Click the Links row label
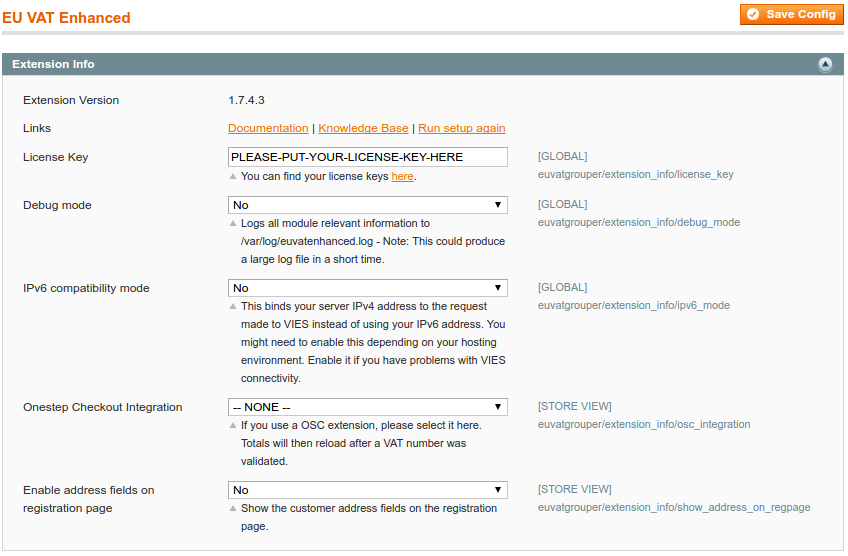The image size is (848, 556). point(37,128)
